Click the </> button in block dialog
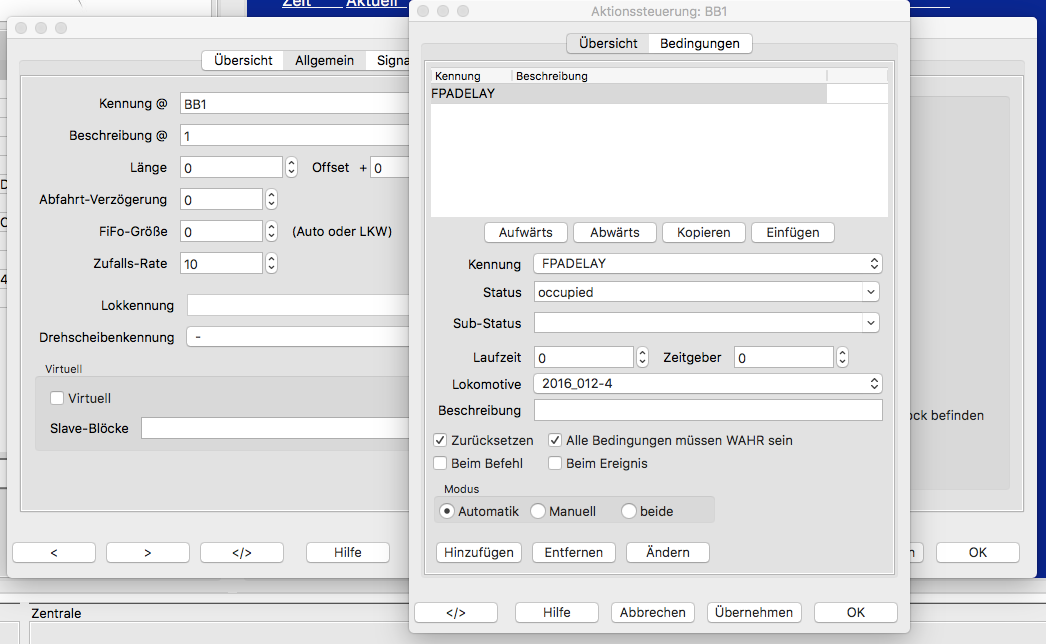Viewport: 1046px width, 644px height. (241, 552)
